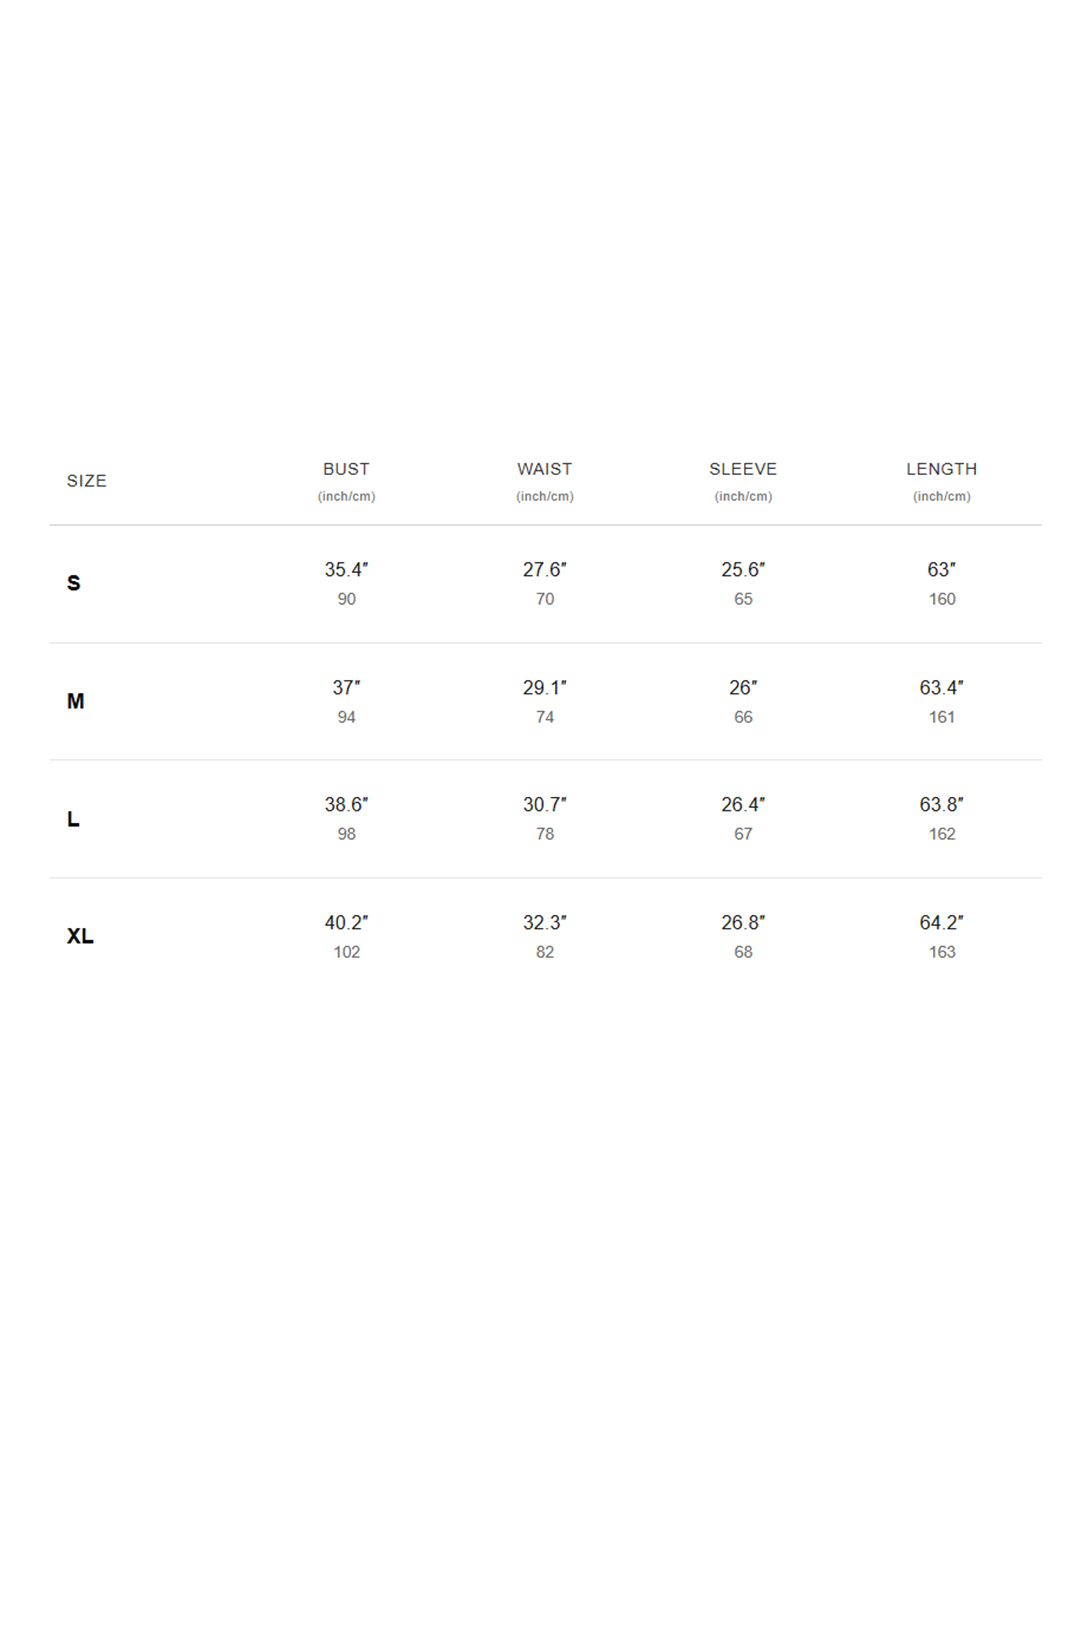Click the SIZE column header
The width and height of the screenshot is (1088, 1632).
click(86, 481)
